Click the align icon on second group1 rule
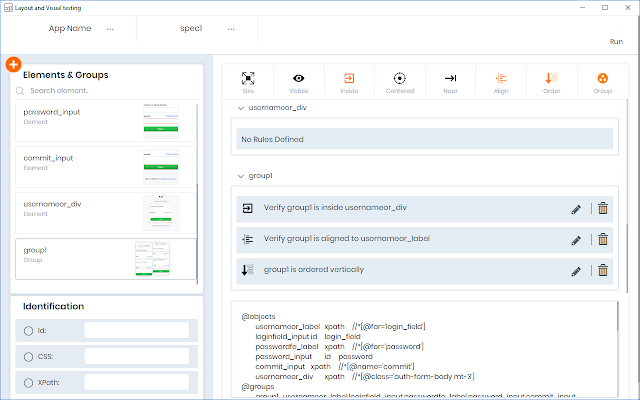 248,239
